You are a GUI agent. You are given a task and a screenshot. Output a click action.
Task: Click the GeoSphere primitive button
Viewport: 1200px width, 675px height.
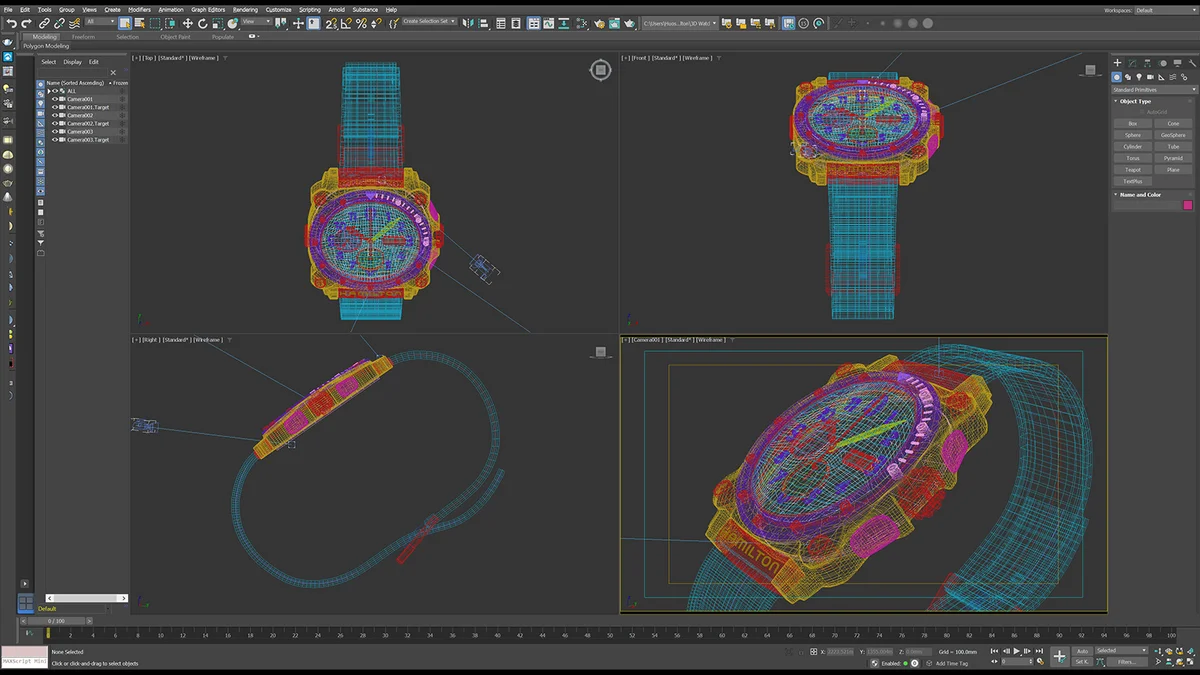coord(1173,135)
